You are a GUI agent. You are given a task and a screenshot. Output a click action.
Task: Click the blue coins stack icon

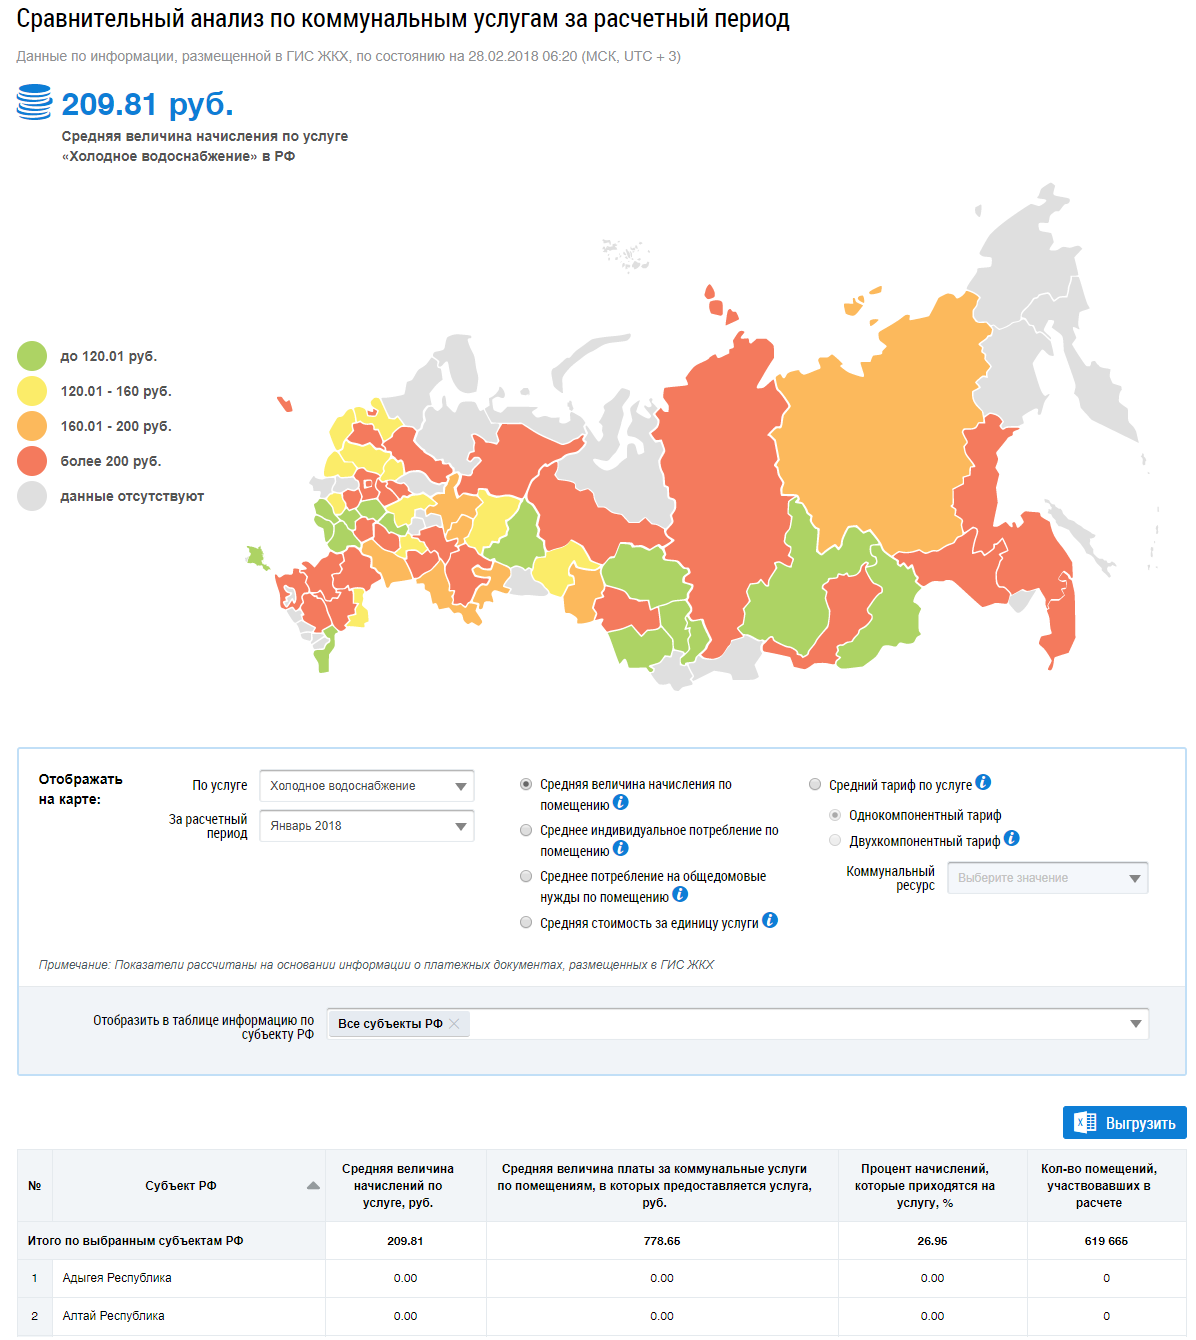34,103
